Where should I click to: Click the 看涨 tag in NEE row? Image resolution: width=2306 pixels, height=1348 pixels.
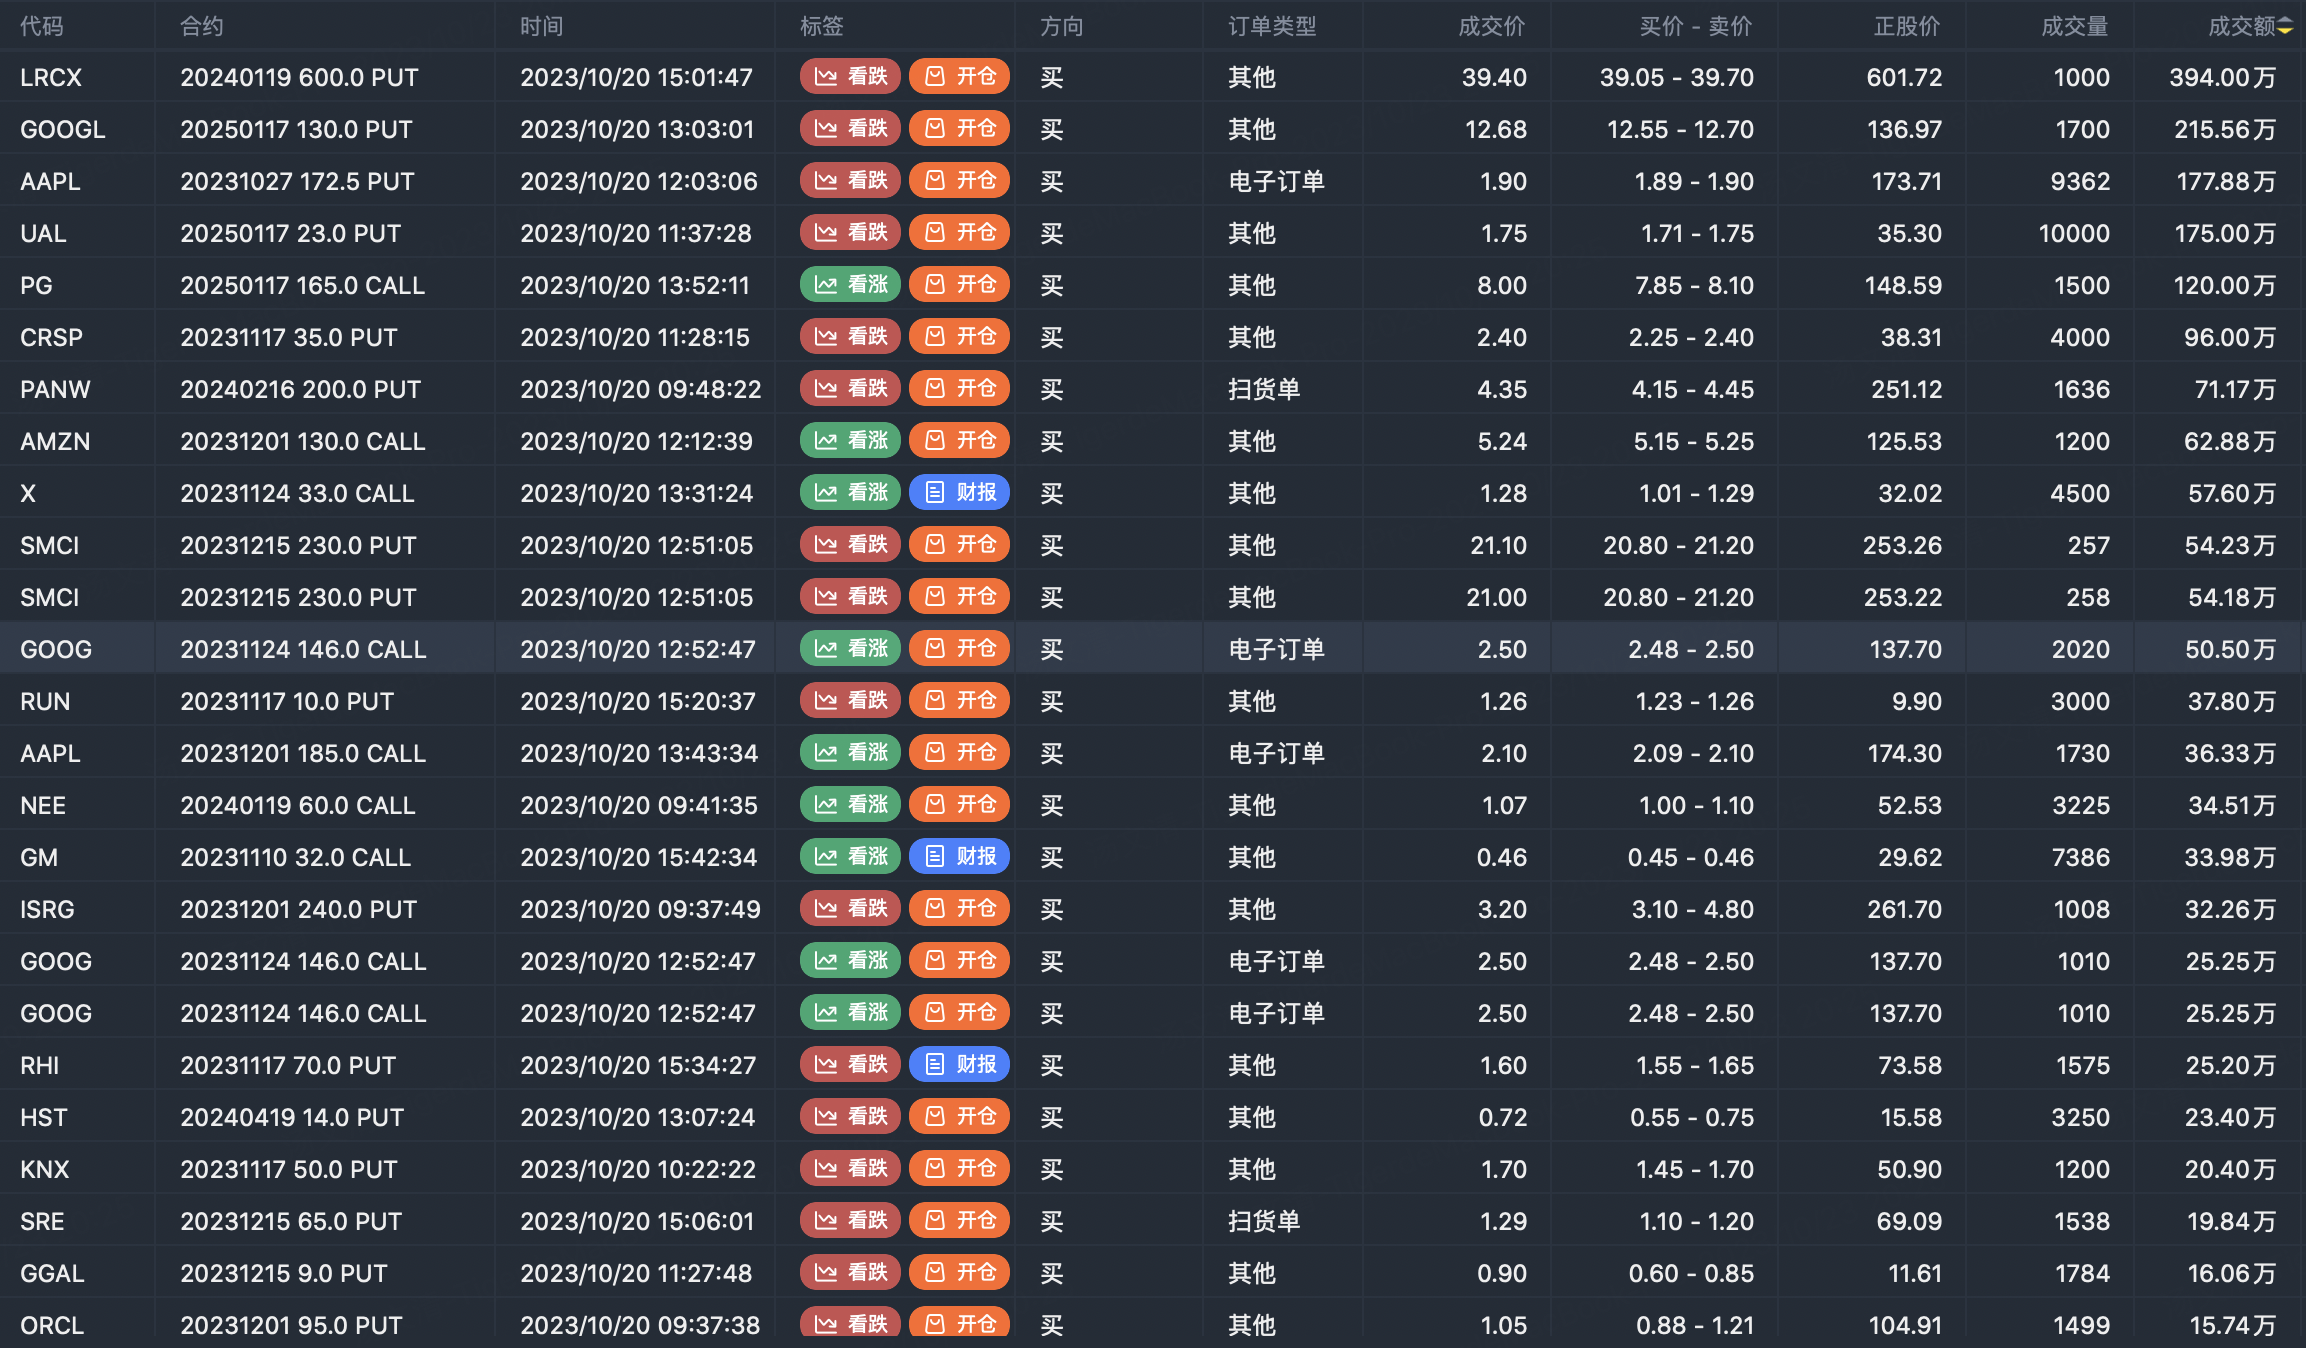tap(850, 805)
